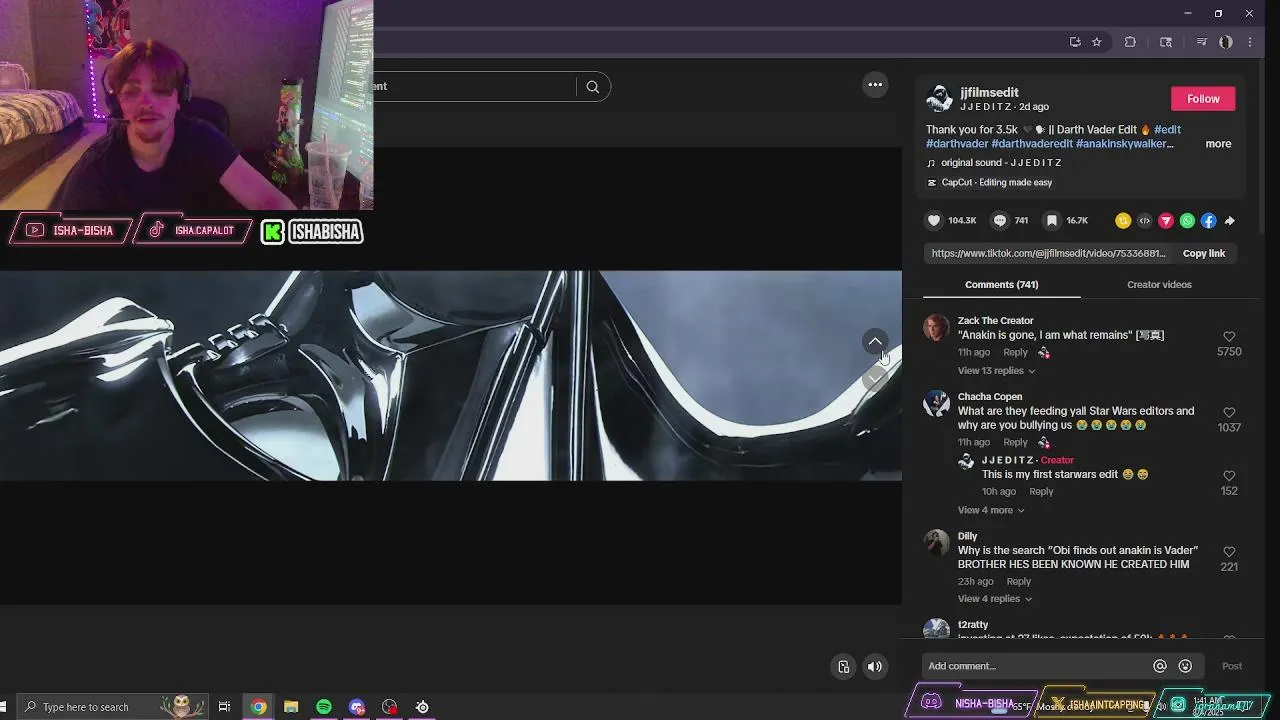Like Zack The Creator's comment
Screen dimensions: 1280x720
pyautogui.click(x=1229, y=337)
